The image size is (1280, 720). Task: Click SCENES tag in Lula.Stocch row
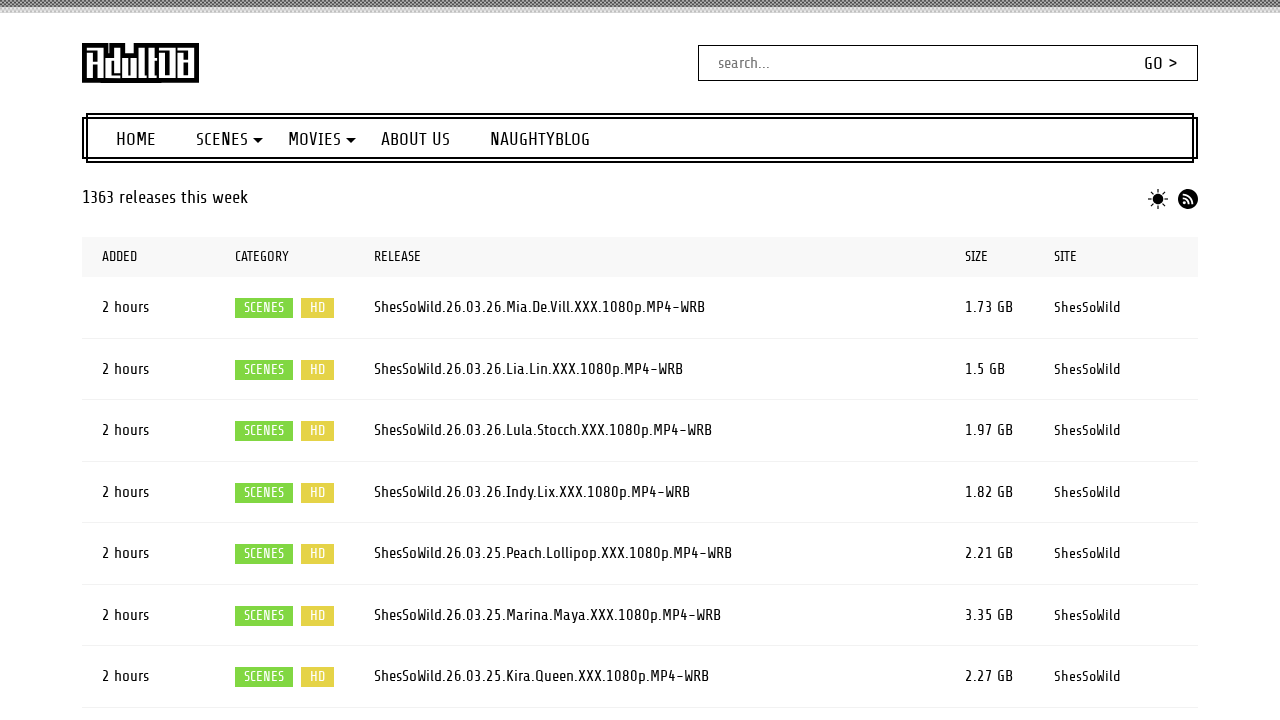click(264, 431)
